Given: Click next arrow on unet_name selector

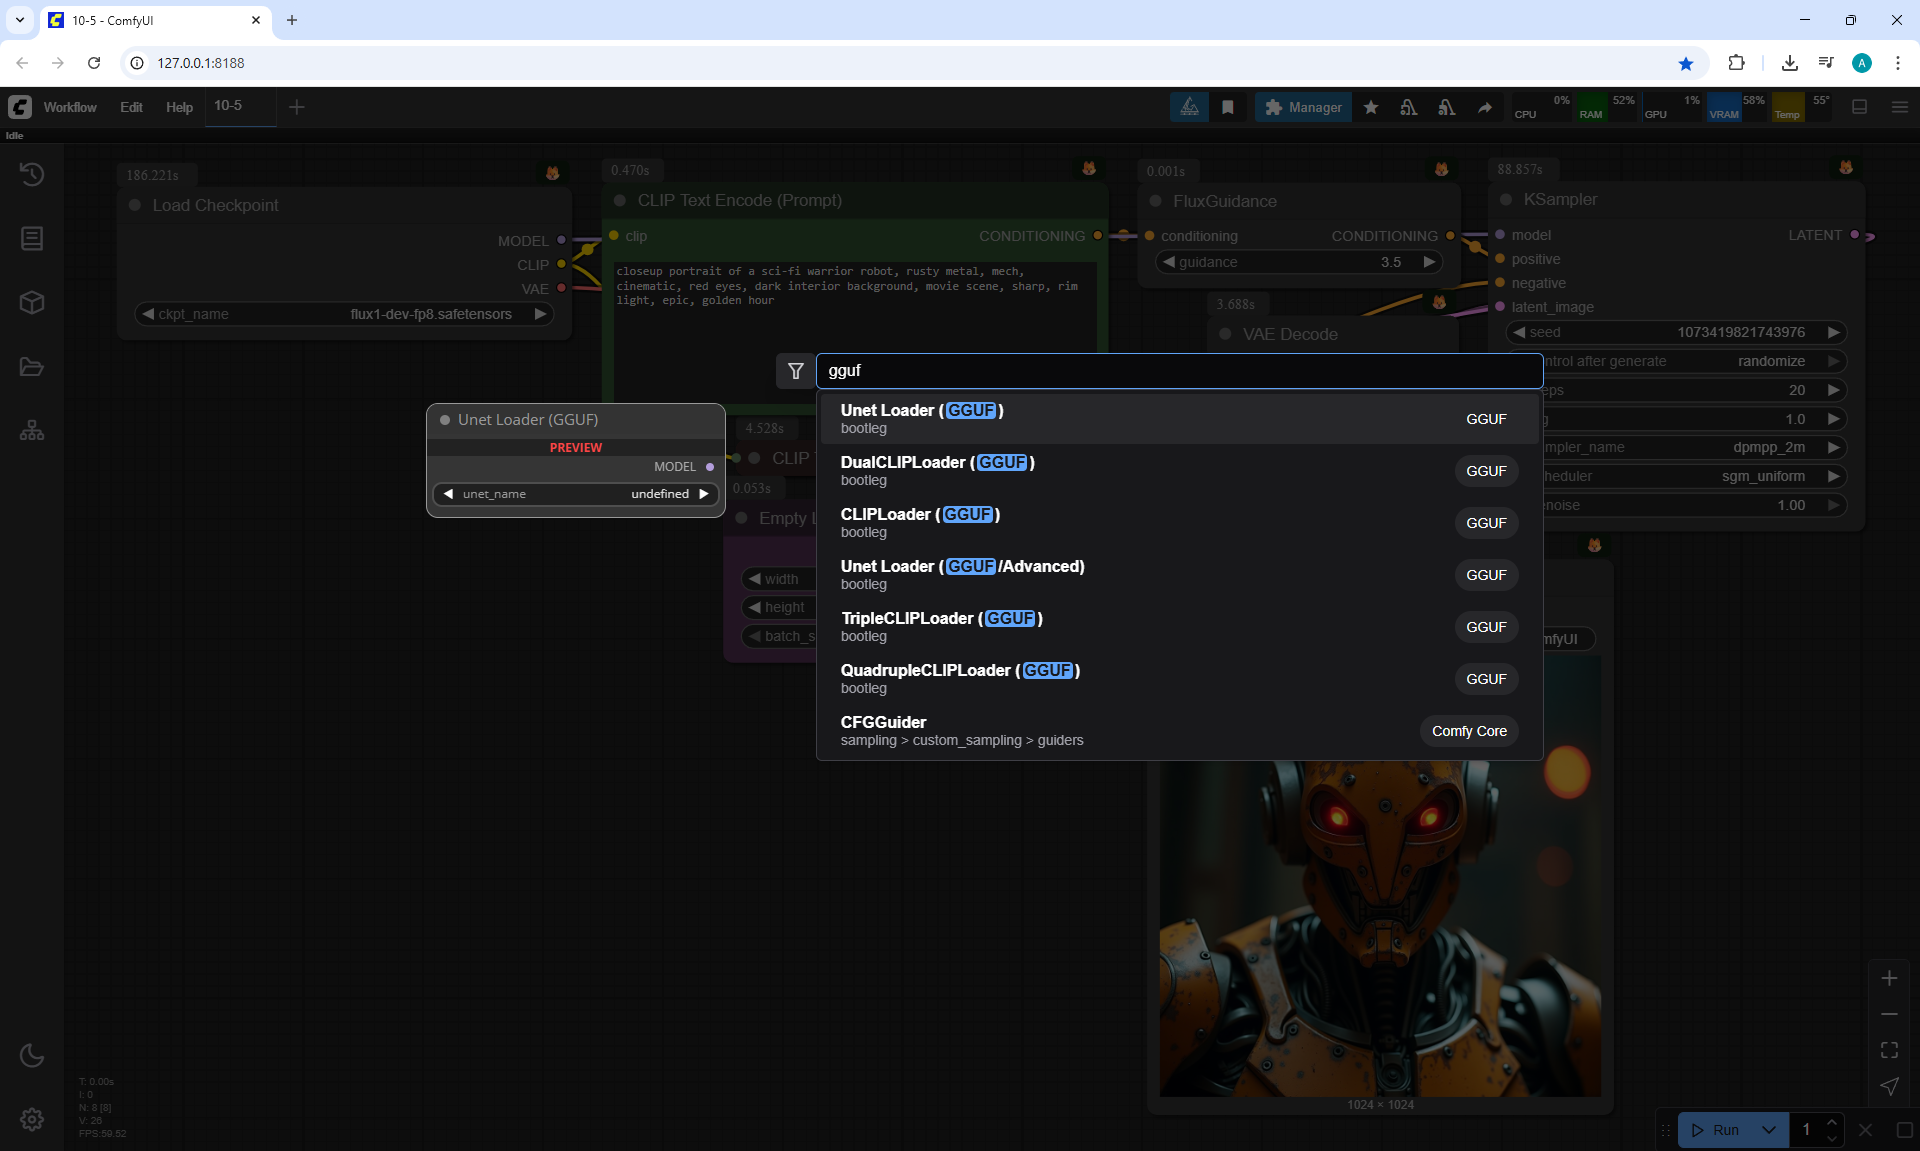Looking at the screenshot, I should click(x=704, y=494).
